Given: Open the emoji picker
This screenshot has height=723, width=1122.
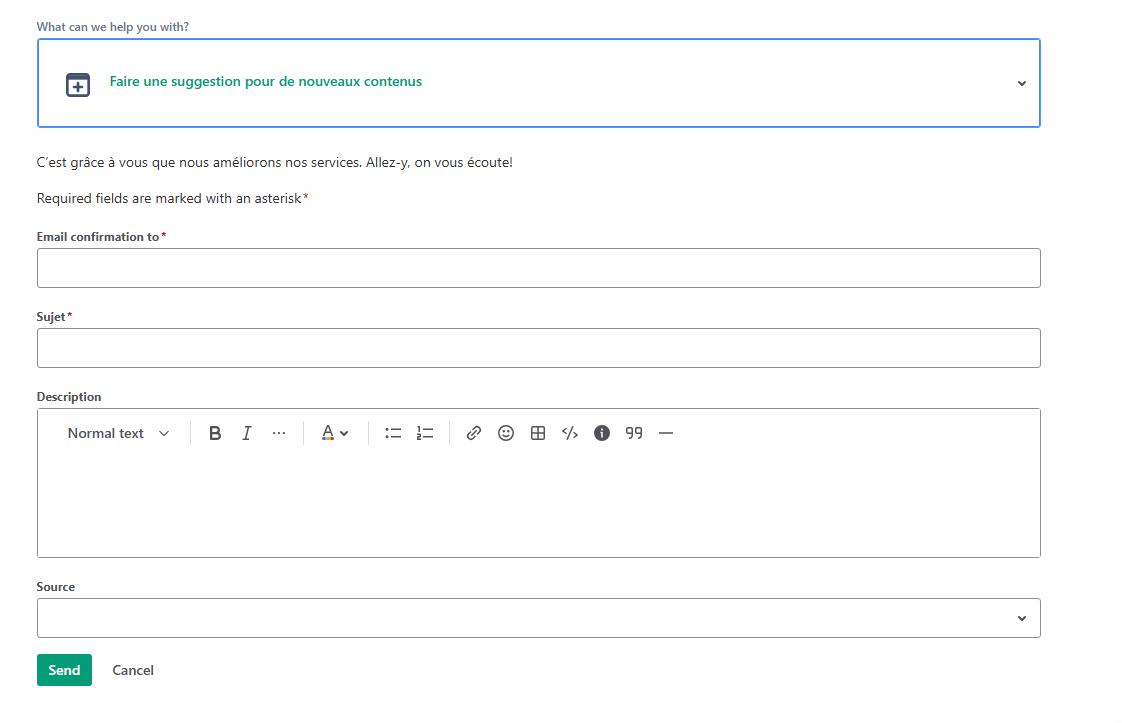Looking at the screenshot, I should pyautogui.click(x=506, y=433).
